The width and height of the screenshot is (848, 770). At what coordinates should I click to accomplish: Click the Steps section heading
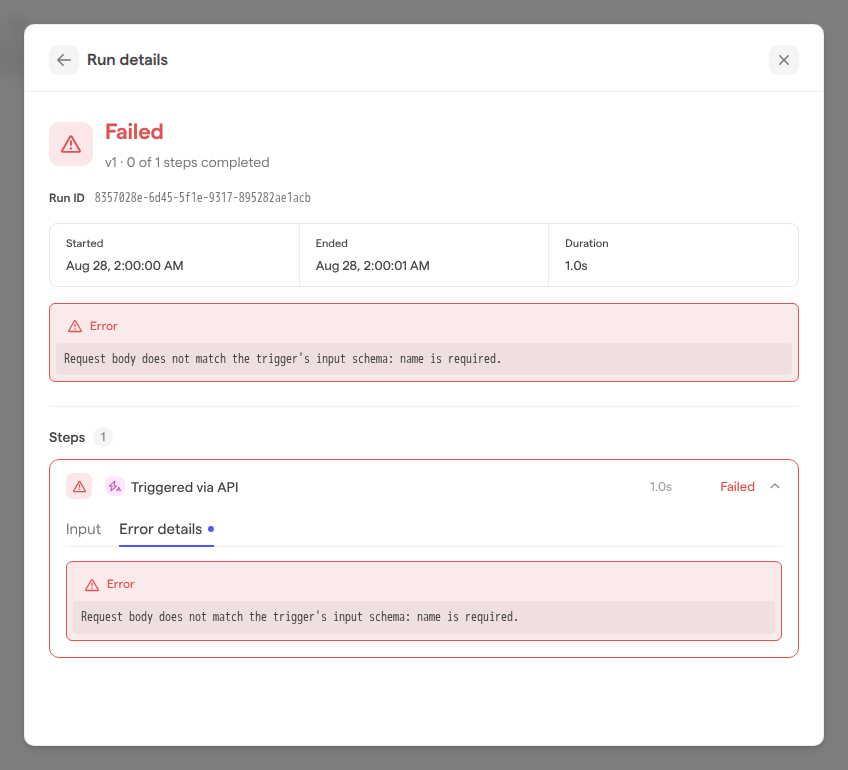[x=67, y=437]
